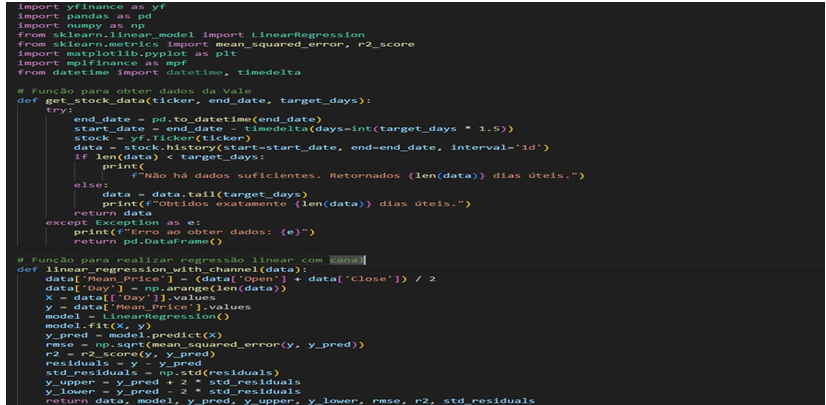Screen dimensions: 826x405
Task: Click the "X = data[['Day']].values" line
Action: click(131, 298)
